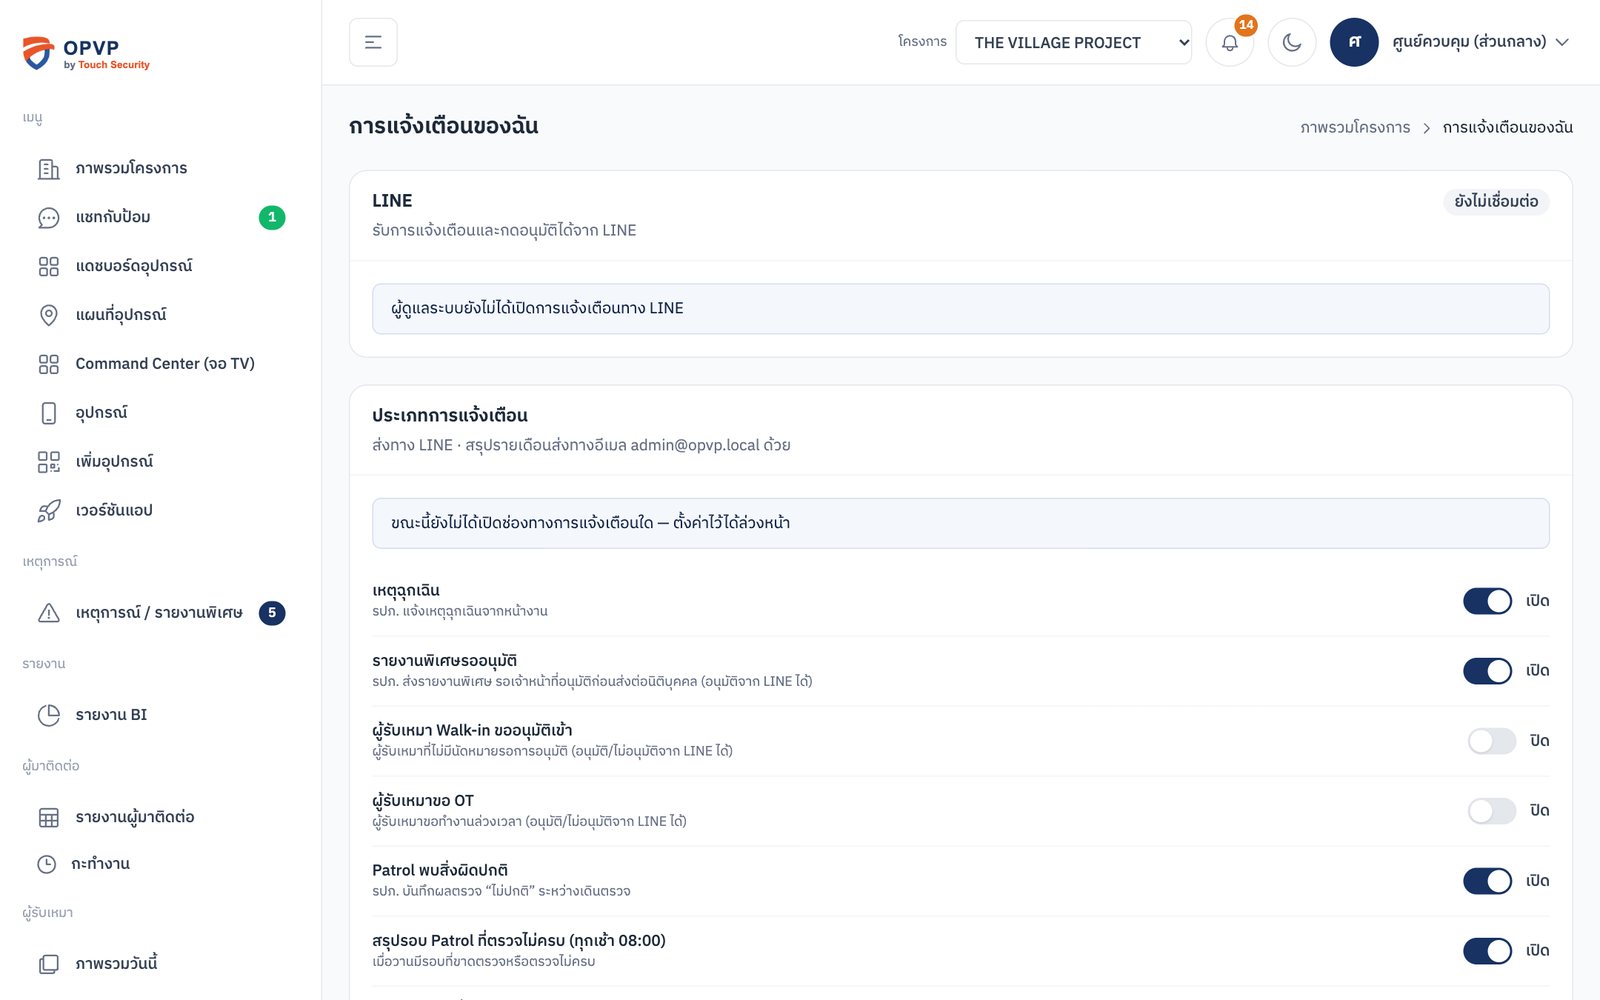Disable the เหตุฉุกเฉิน notification toggle
Image resolution: width=1600 pixels, height=1000 pixels.
click(x=1487, y=601)
